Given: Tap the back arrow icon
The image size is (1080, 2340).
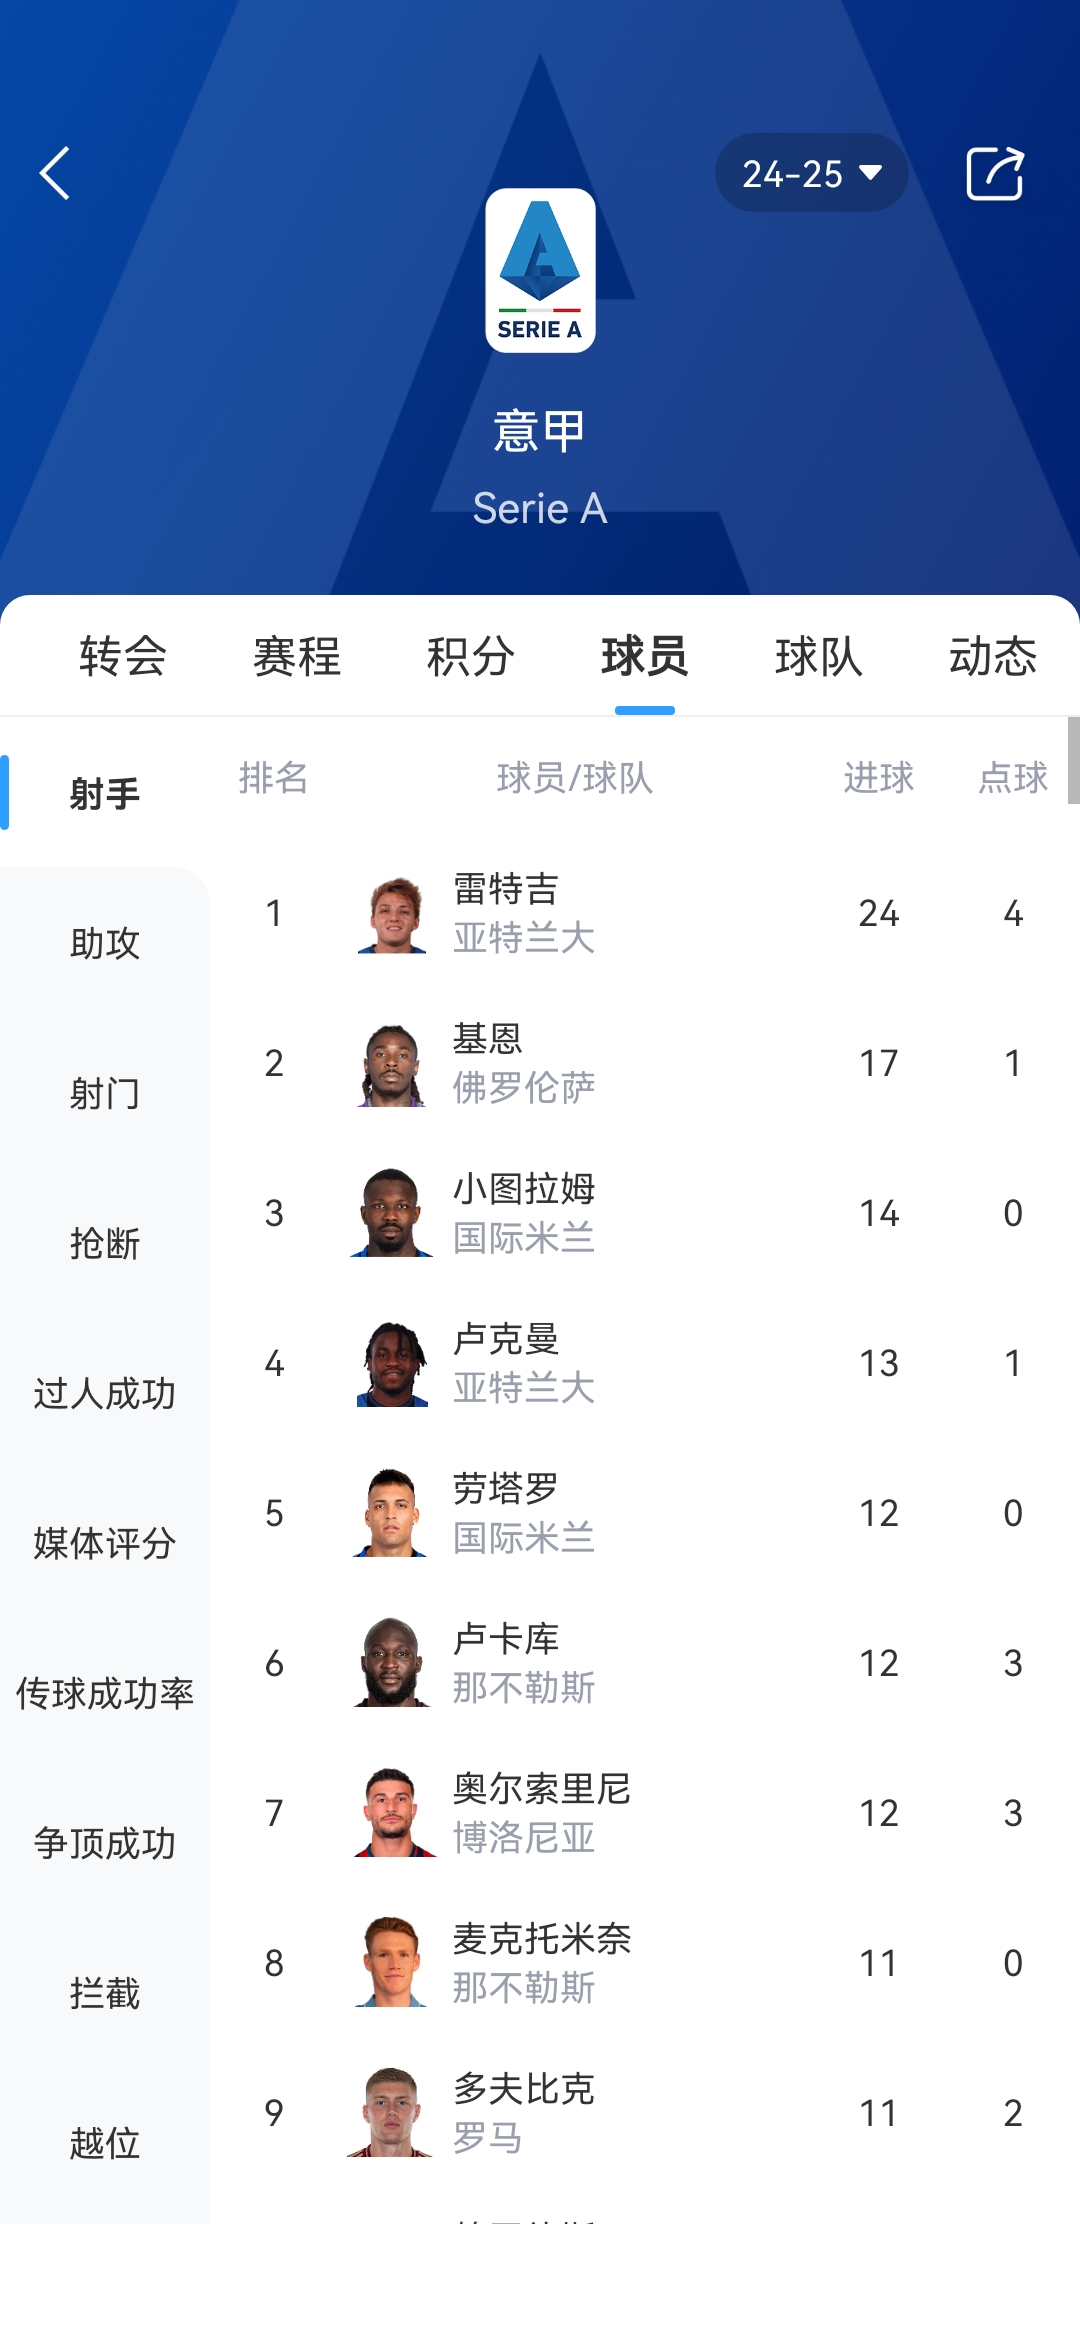Looking at the screenshot, I should (x=55, y=173).
